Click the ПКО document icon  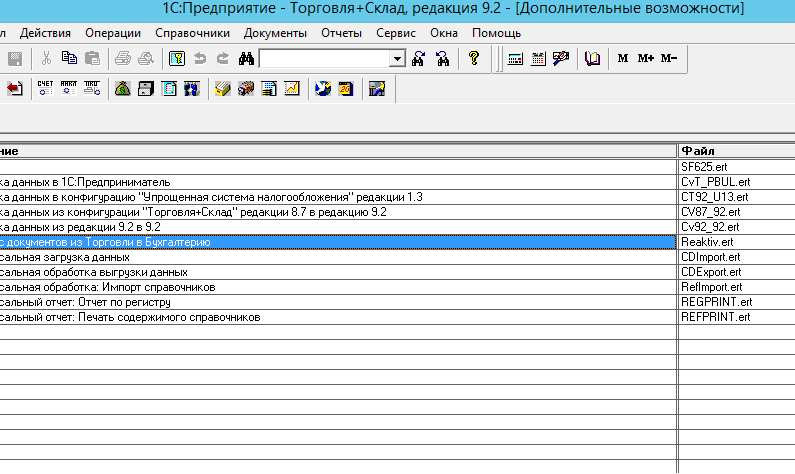coord(92,89)
